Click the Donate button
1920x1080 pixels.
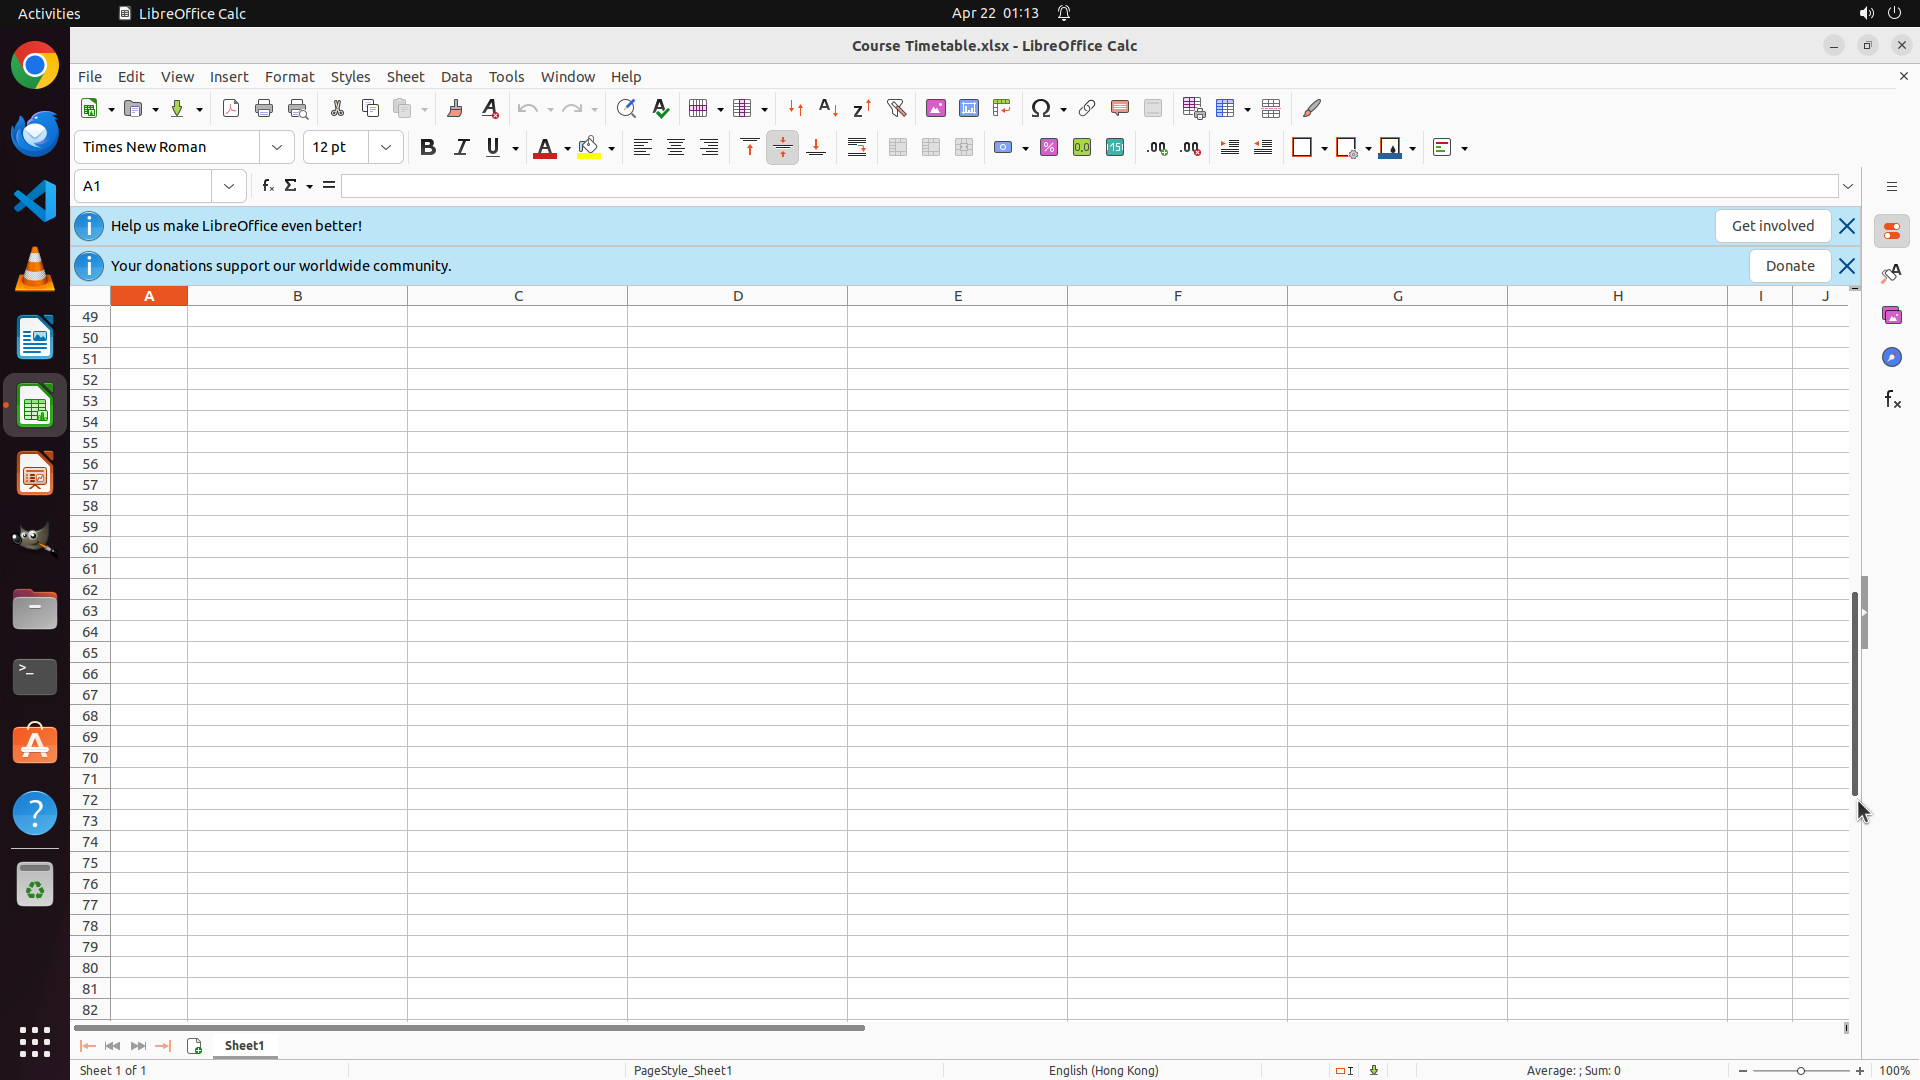click(1789, 266)
